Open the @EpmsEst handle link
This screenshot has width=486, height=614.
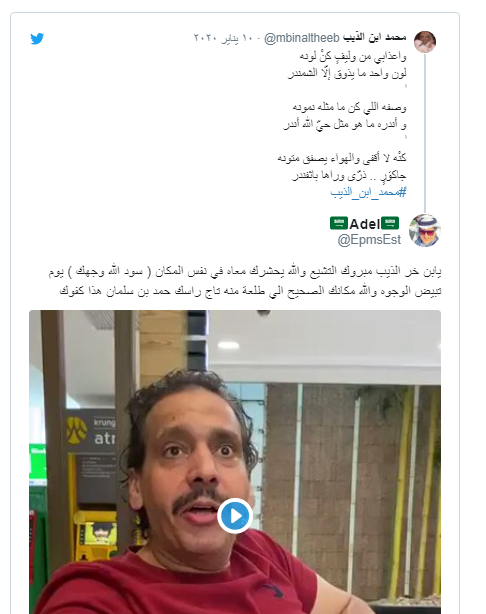pos(369,240)
